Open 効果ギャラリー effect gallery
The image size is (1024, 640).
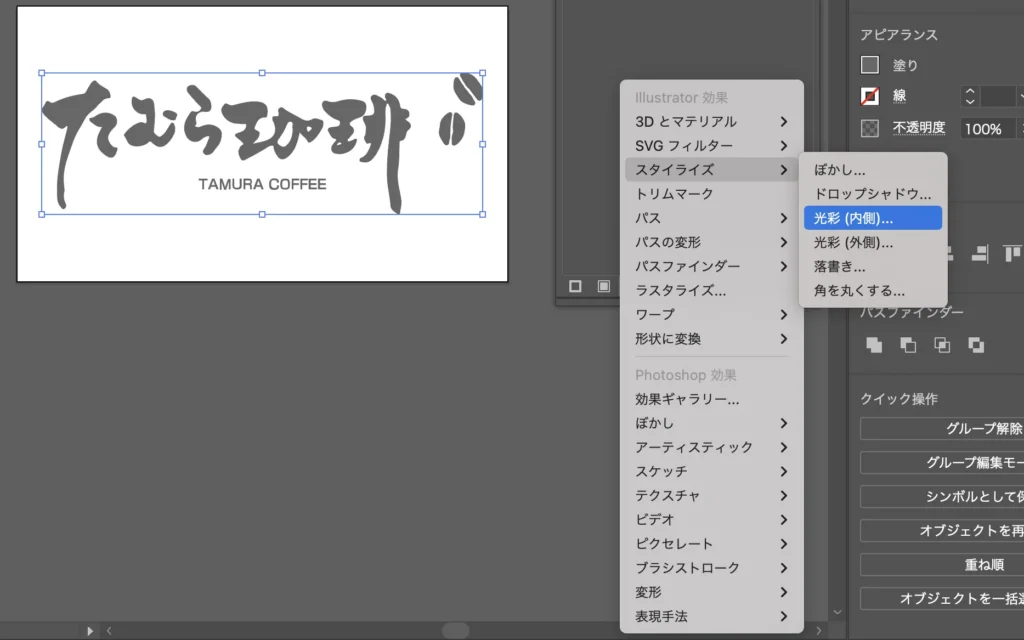(x=688, y=399)
